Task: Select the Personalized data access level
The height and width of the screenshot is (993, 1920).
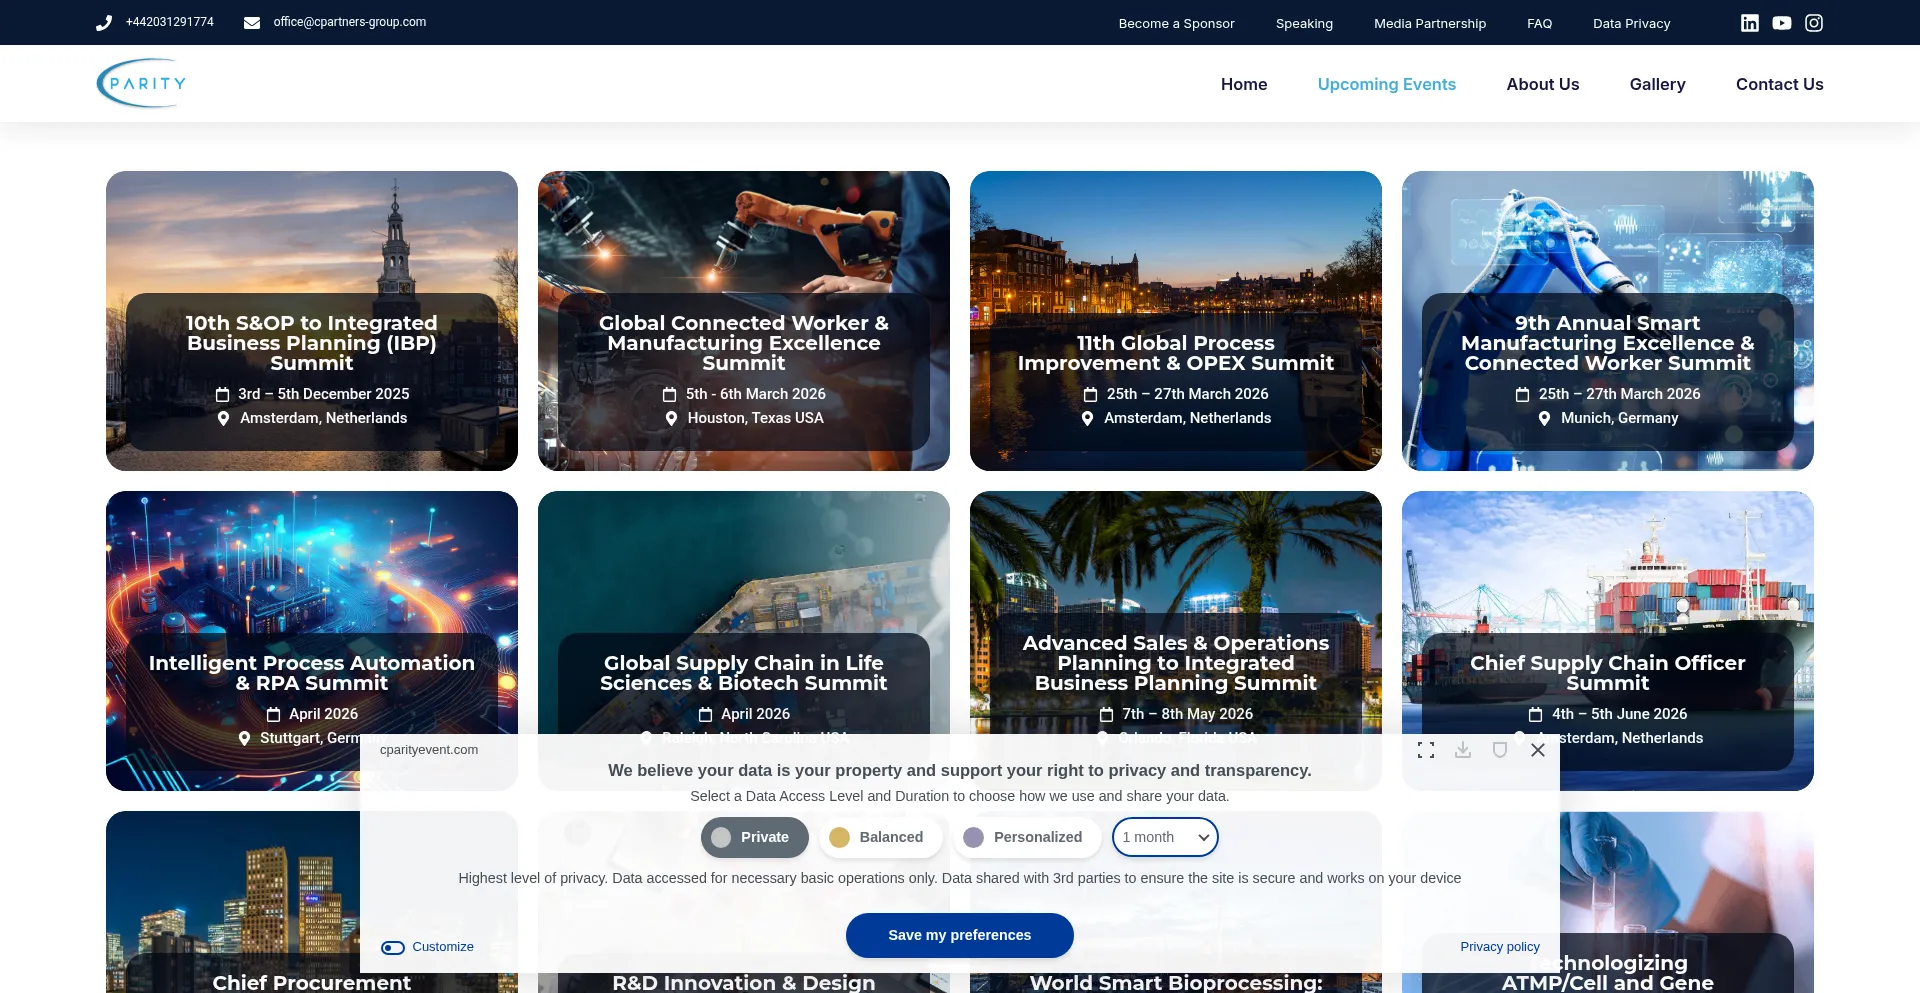Action: tap(1025, 837)
